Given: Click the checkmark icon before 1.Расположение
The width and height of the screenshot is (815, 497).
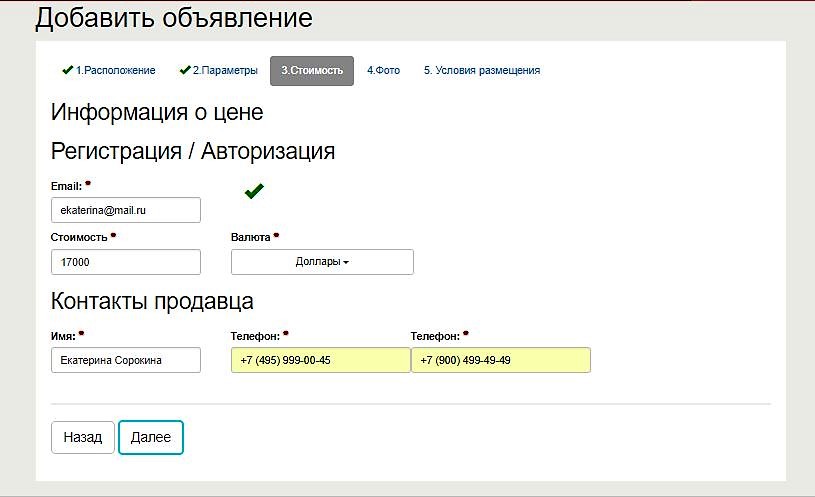Looking at the screenshot, I should click(68, 70).
